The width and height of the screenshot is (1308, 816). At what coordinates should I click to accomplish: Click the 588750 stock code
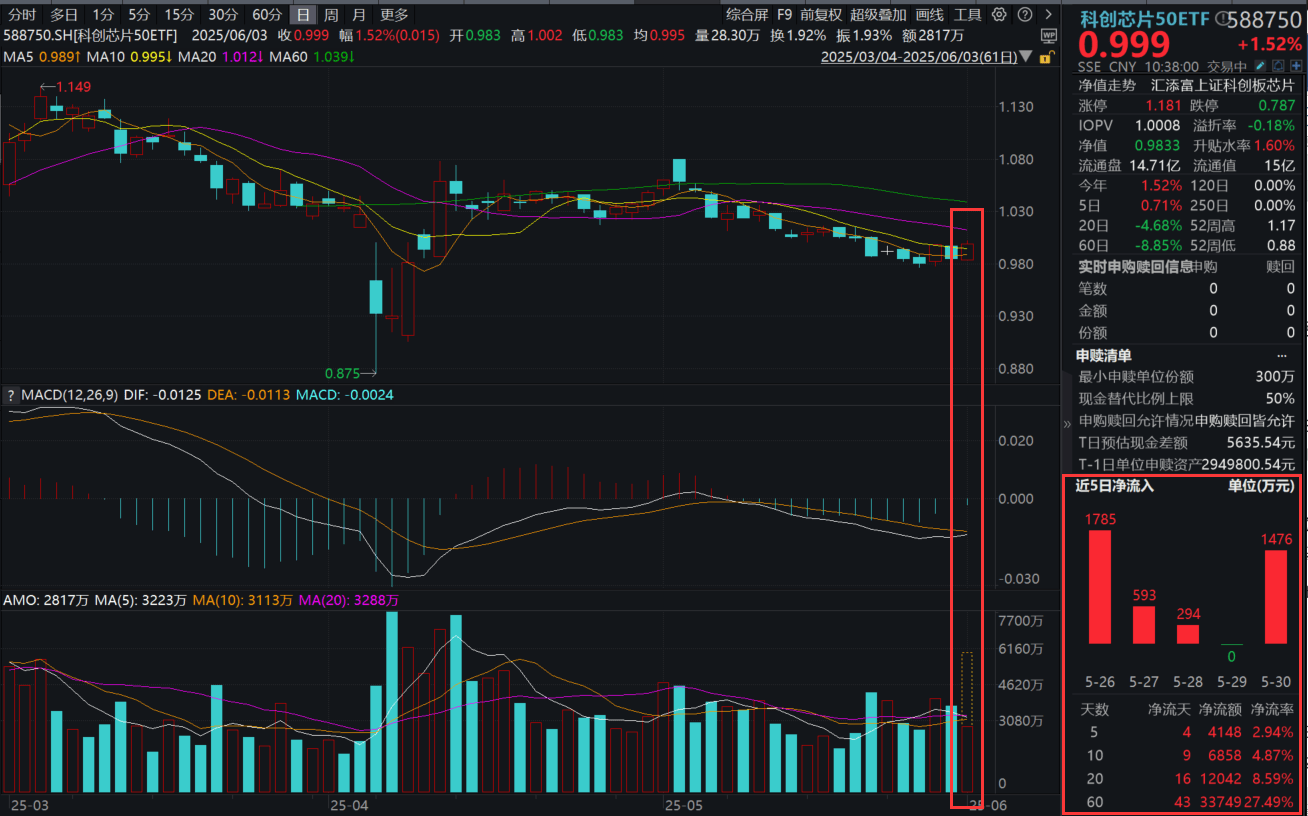[x=1265, y=19]
